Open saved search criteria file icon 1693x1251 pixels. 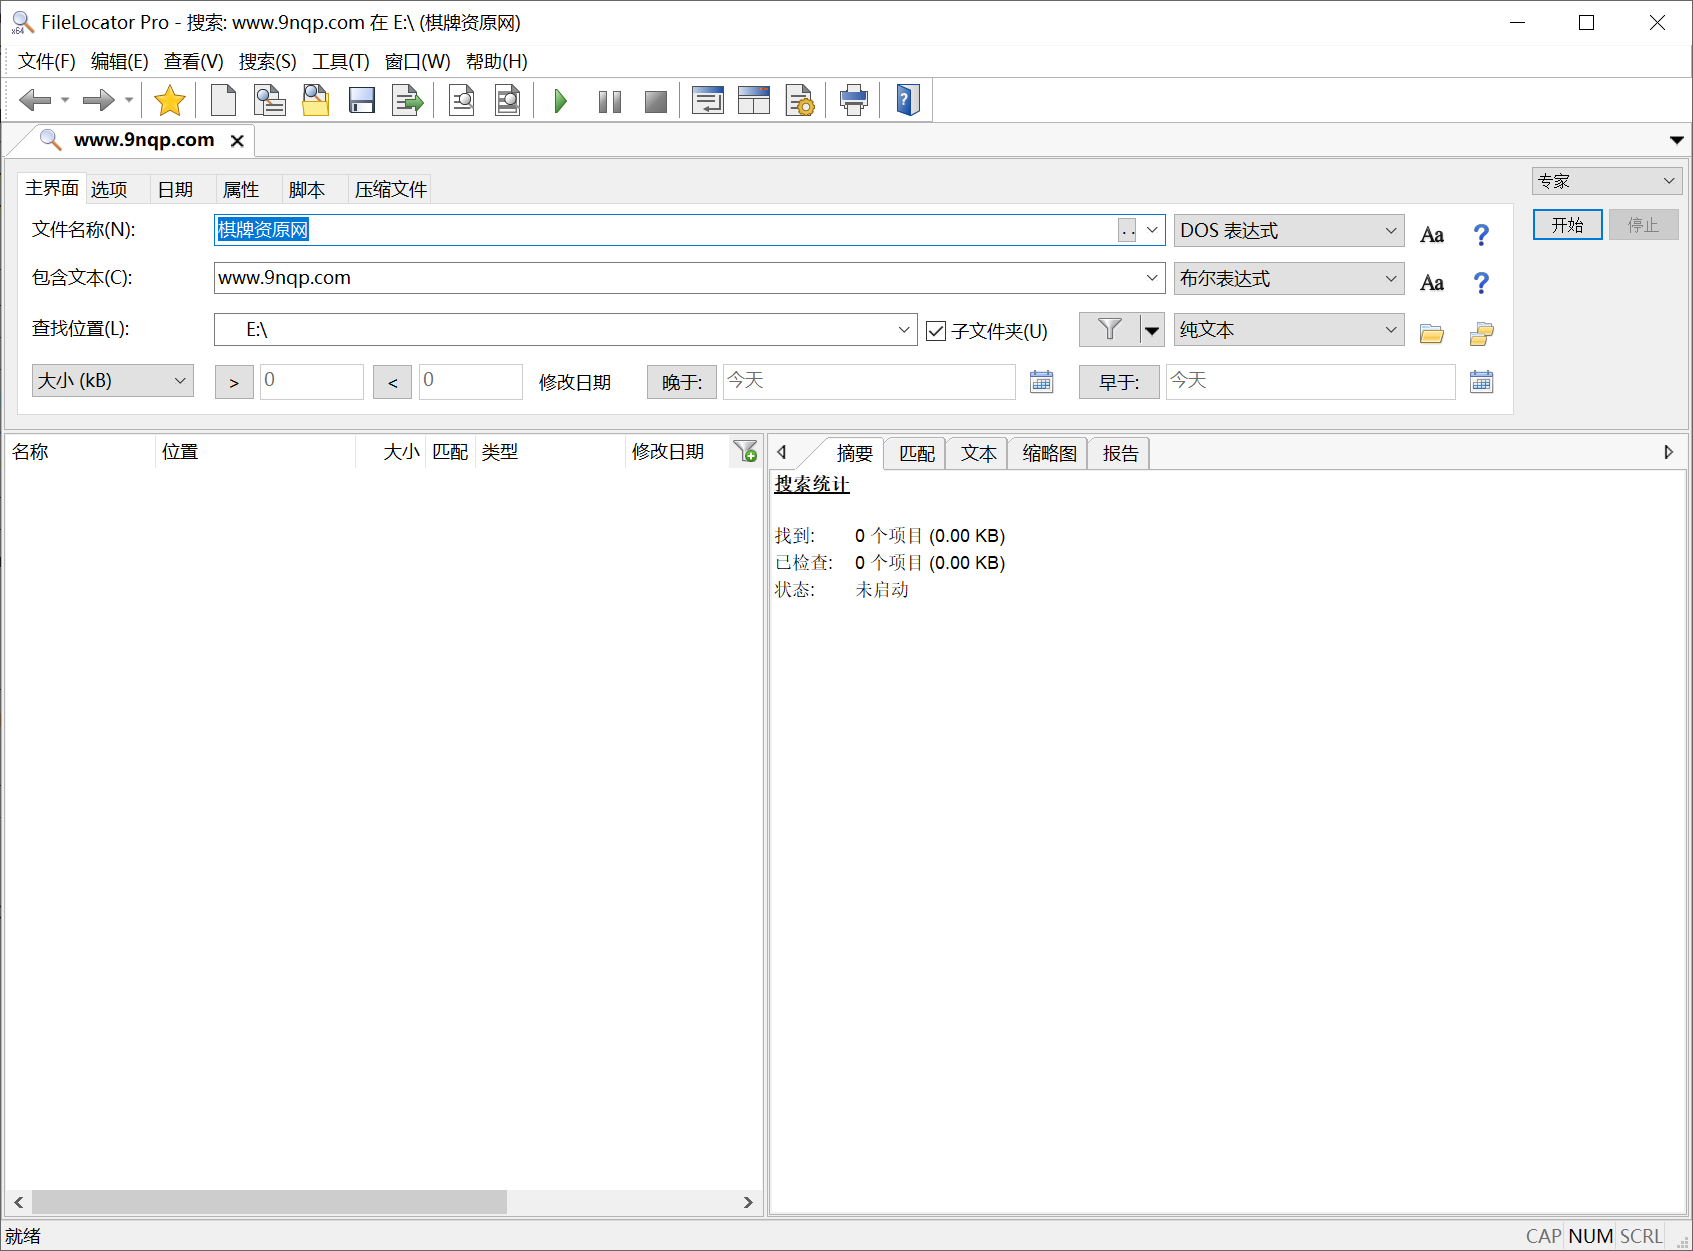[x=316, y=100]
